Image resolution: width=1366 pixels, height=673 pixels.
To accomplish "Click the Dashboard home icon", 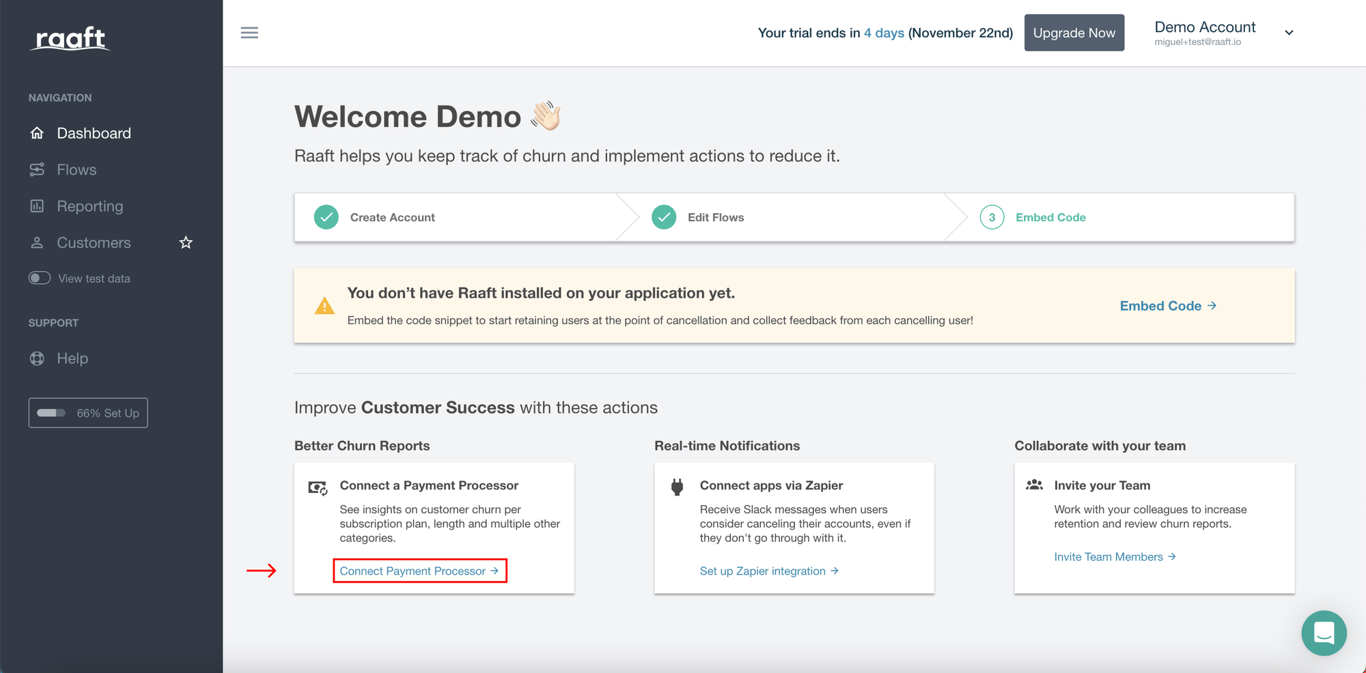I will [37, 133].
